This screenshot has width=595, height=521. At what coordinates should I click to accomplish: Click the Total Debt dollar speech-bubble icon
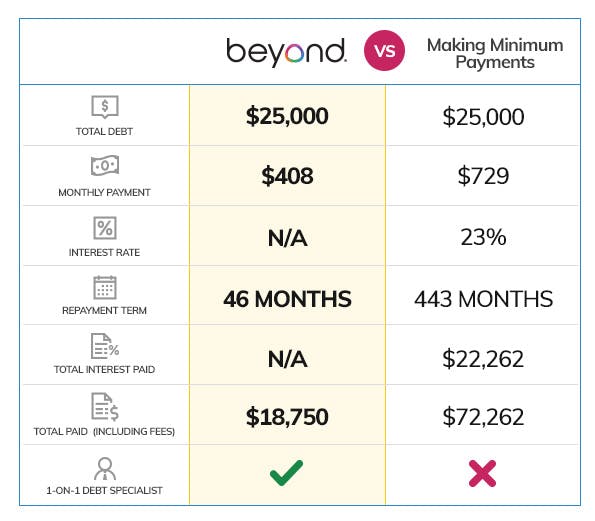tap(105, 107)
